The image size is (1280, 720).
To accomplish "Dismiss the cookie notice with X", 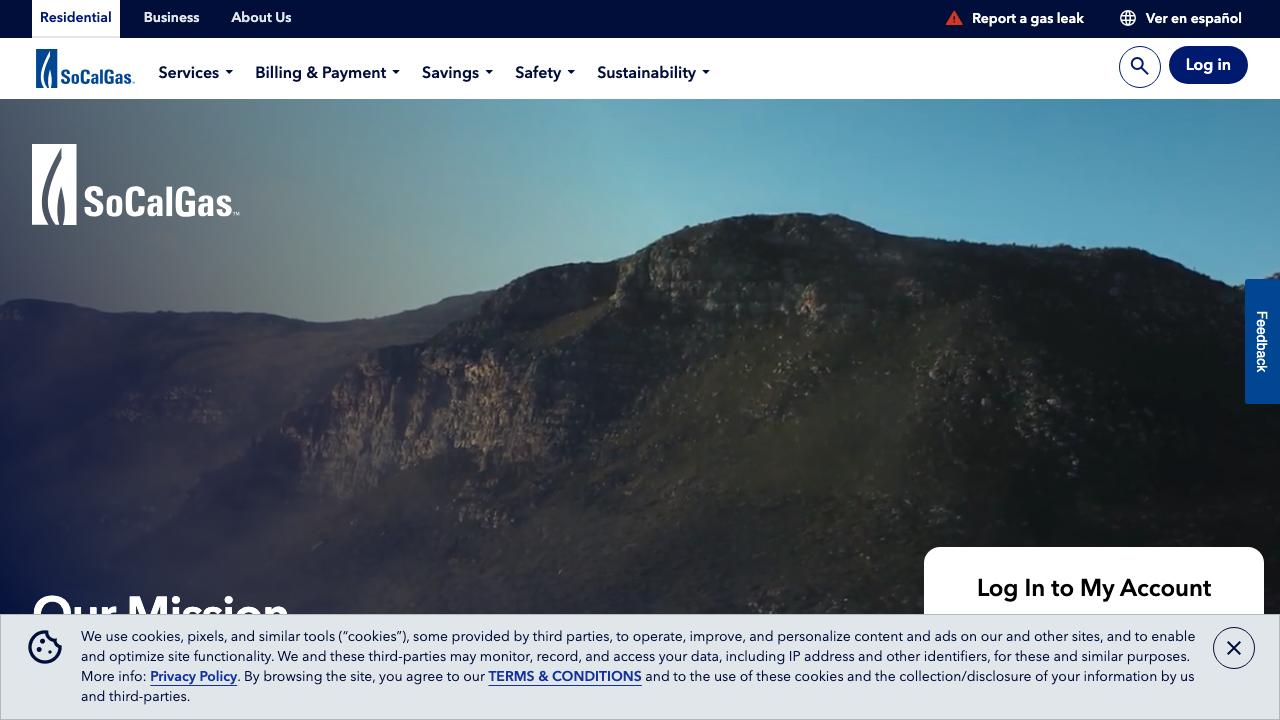I will (x=1233, y=648).
